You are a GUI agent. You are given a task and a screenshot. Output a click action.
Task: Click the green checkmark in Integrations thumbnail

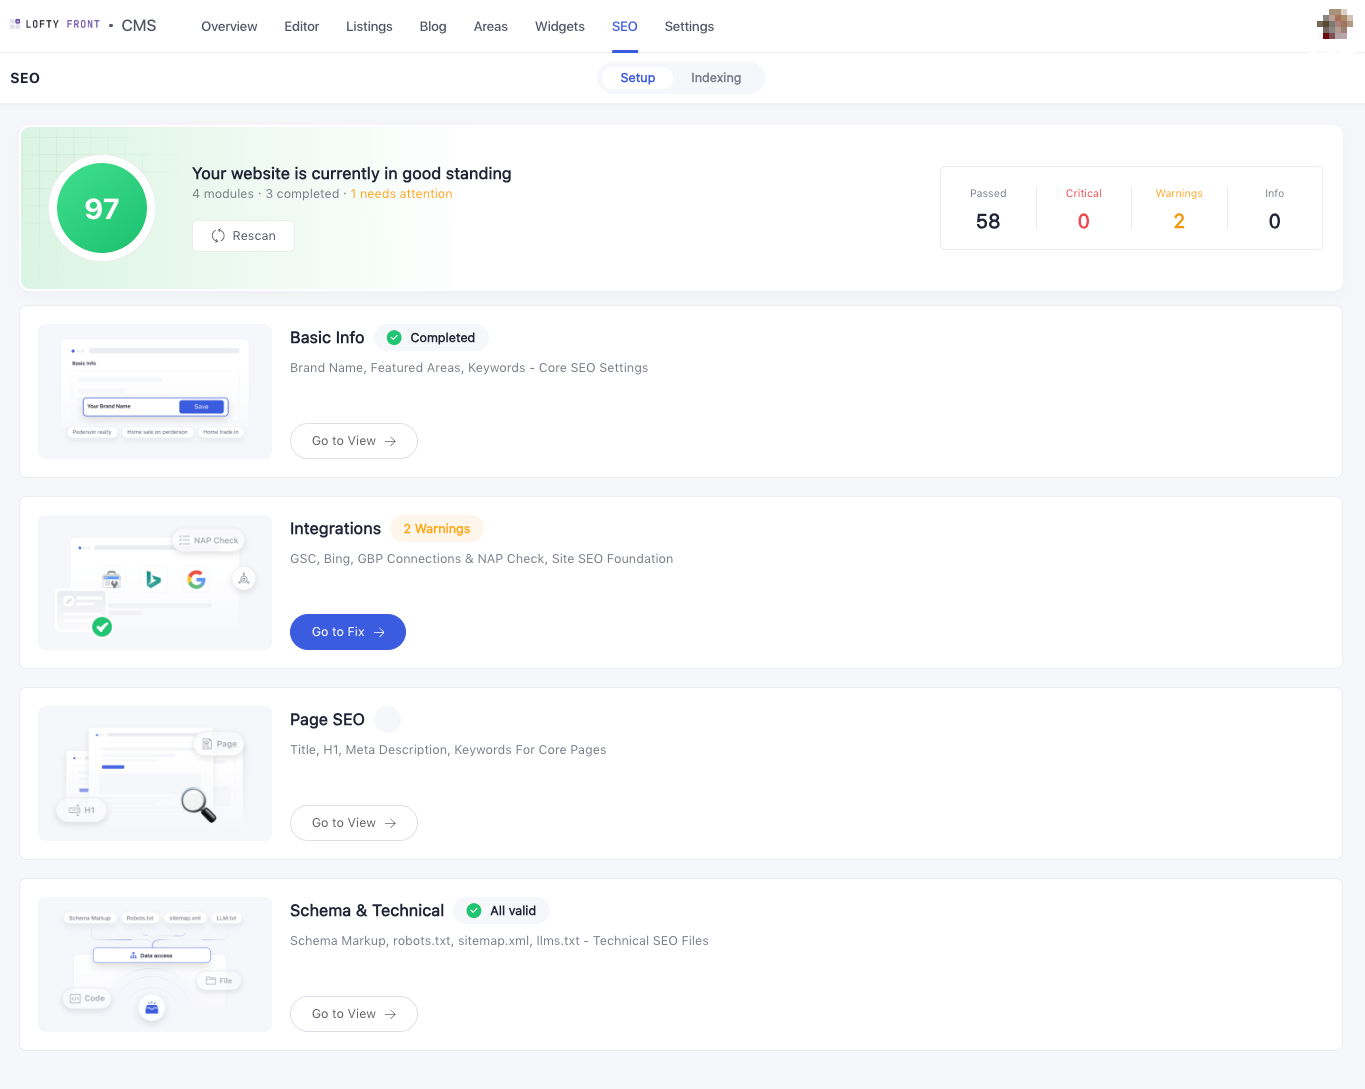[x=102, y=627]
